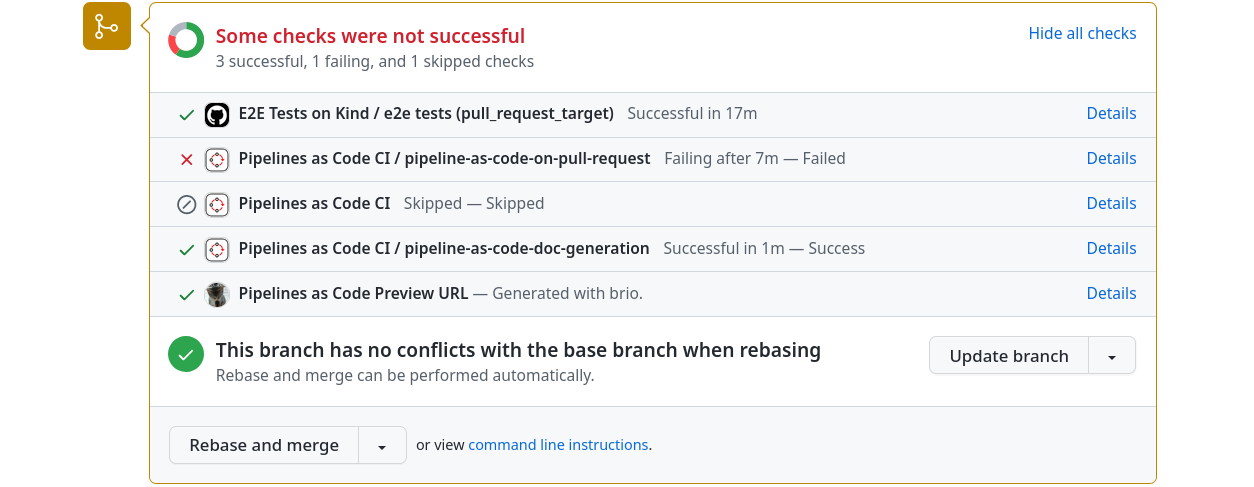
Task: Click the git merge icon badge
Action: (107, 26)
